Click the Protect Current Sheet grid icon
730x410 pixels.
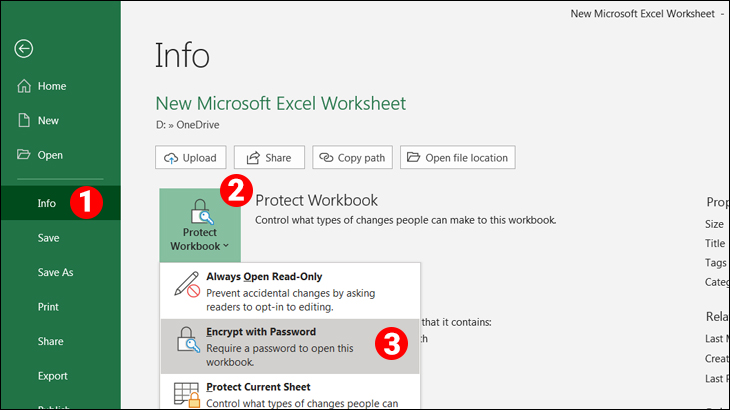coord(186,395)
